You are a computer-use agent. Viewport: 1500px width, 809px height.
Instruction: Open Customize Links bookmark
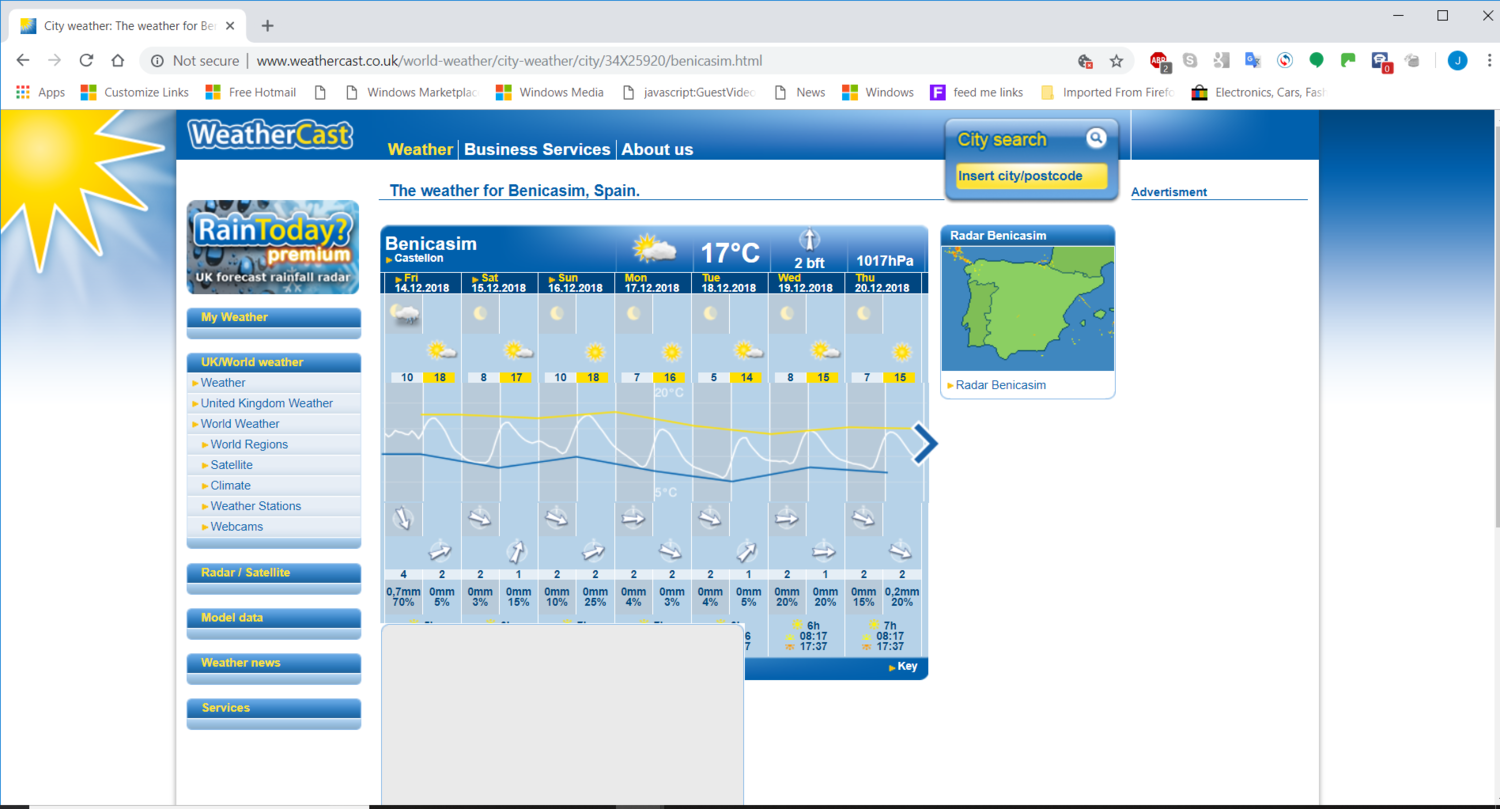click(x=135, y=92)
